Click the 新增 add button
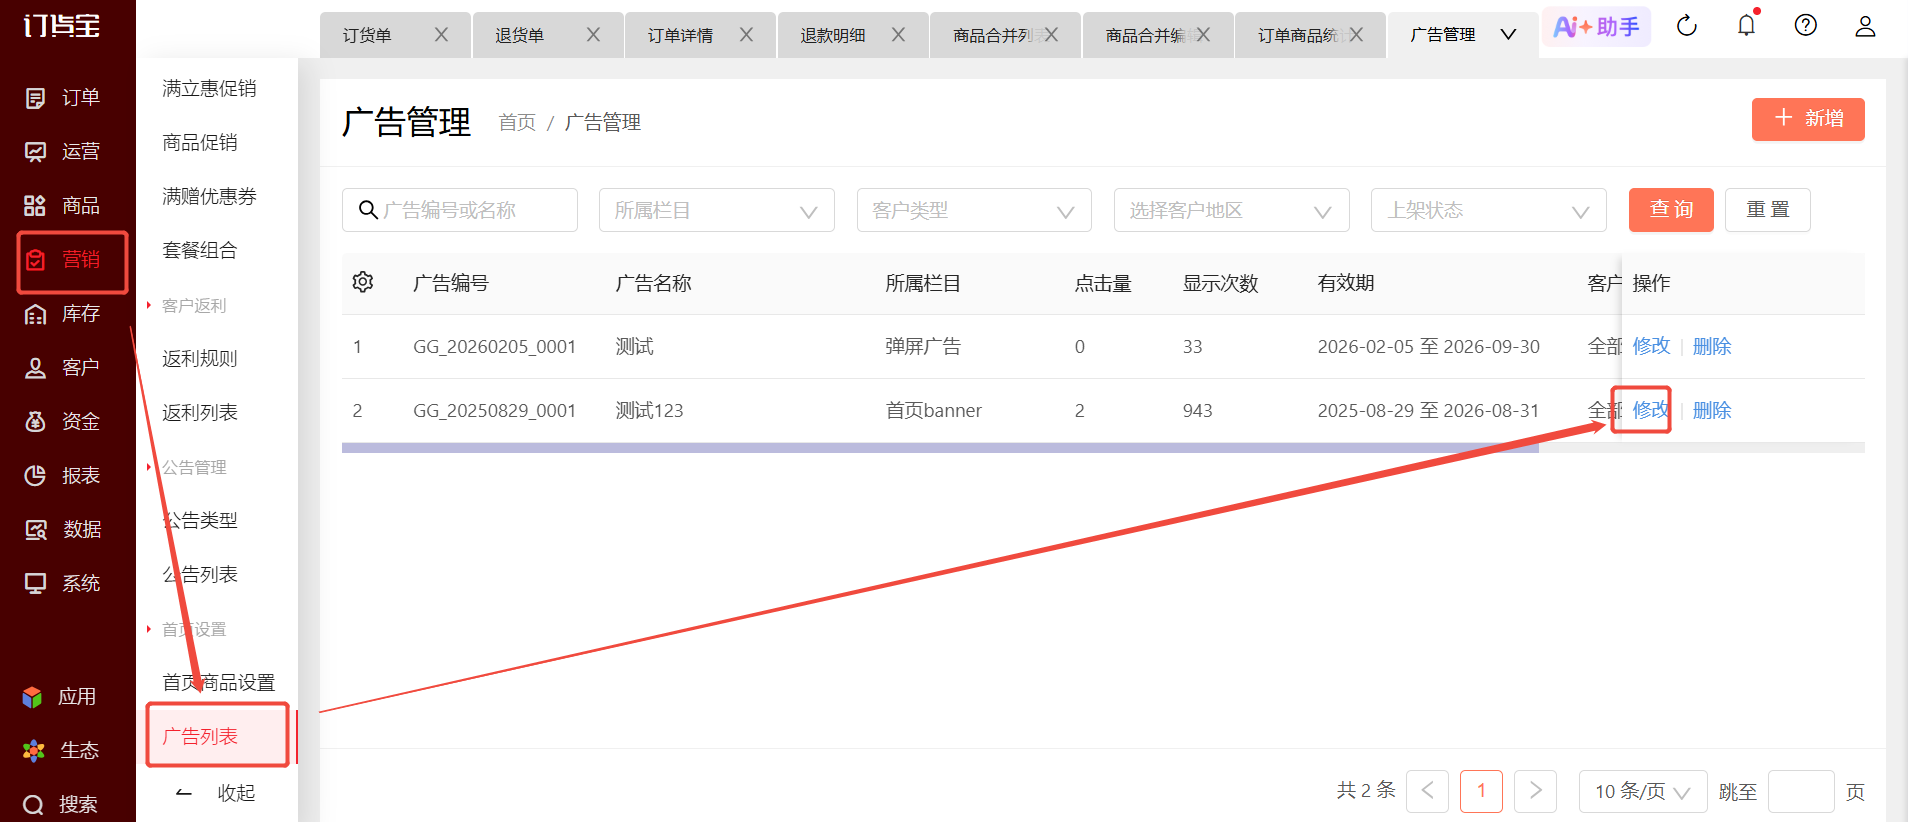Viewport: 1908px width, 822px height. [1808, 119]
